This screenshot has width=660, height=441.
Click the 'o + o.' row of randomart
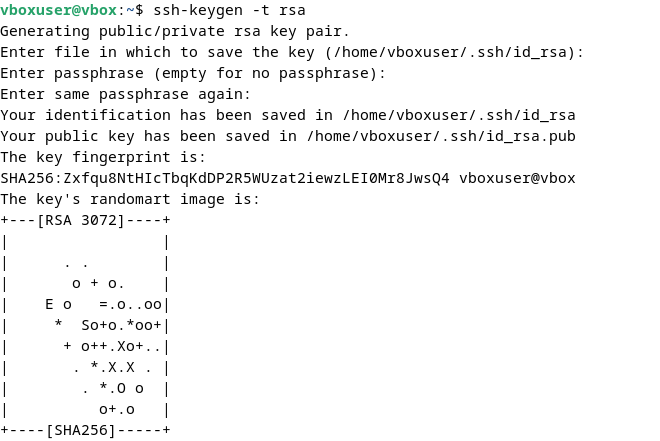tap(98, 284)
